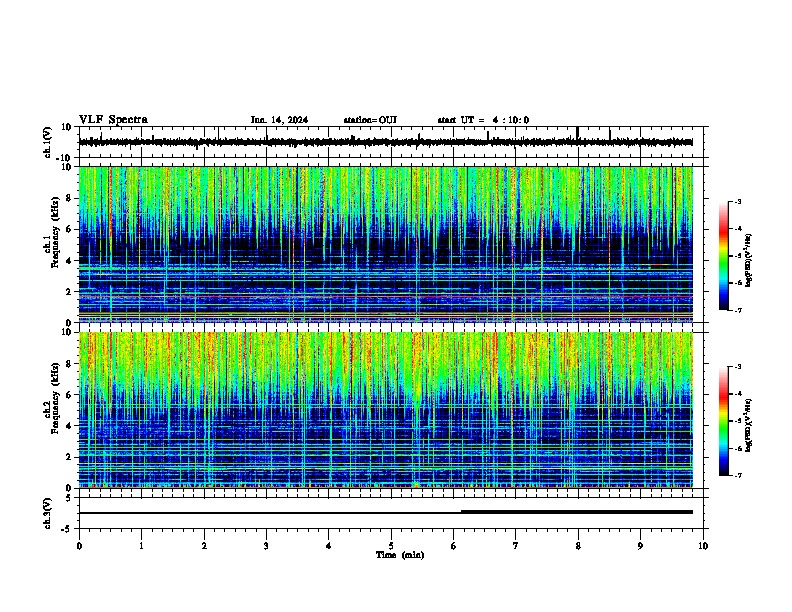Screen dimensions: 792x612
Task: Click the 8 kHz tick on ch.1 frequency axis
Action: (x=69, y=198)
